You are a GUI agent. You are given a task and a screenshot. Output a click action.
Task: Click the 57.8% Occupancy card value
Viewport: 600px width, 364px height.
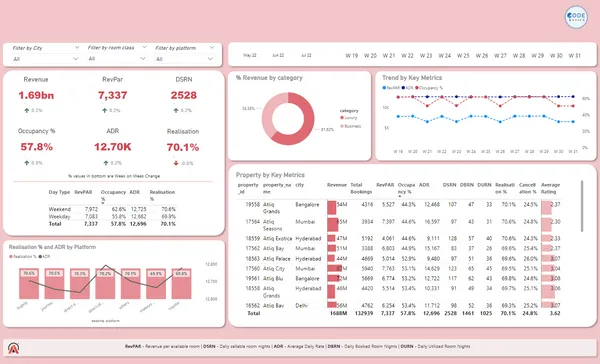(37, 147)
